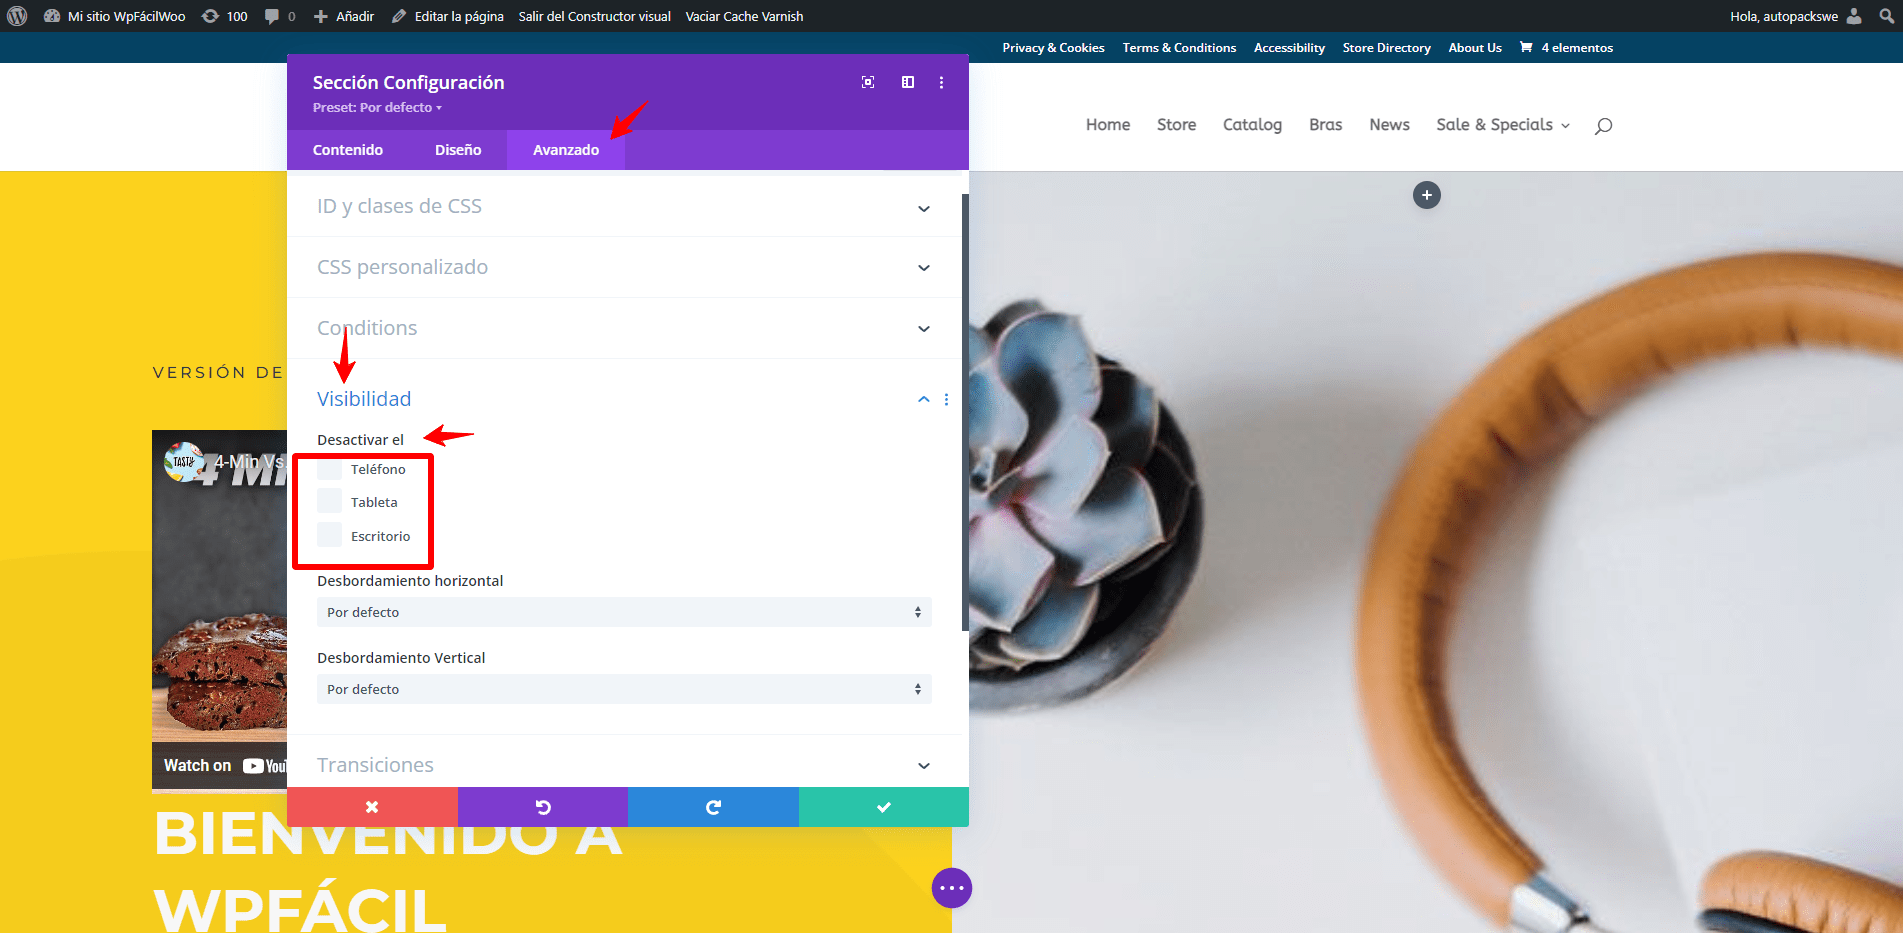Check the Tableta disable checkbox
The image size is (1903, 933).
330,502
